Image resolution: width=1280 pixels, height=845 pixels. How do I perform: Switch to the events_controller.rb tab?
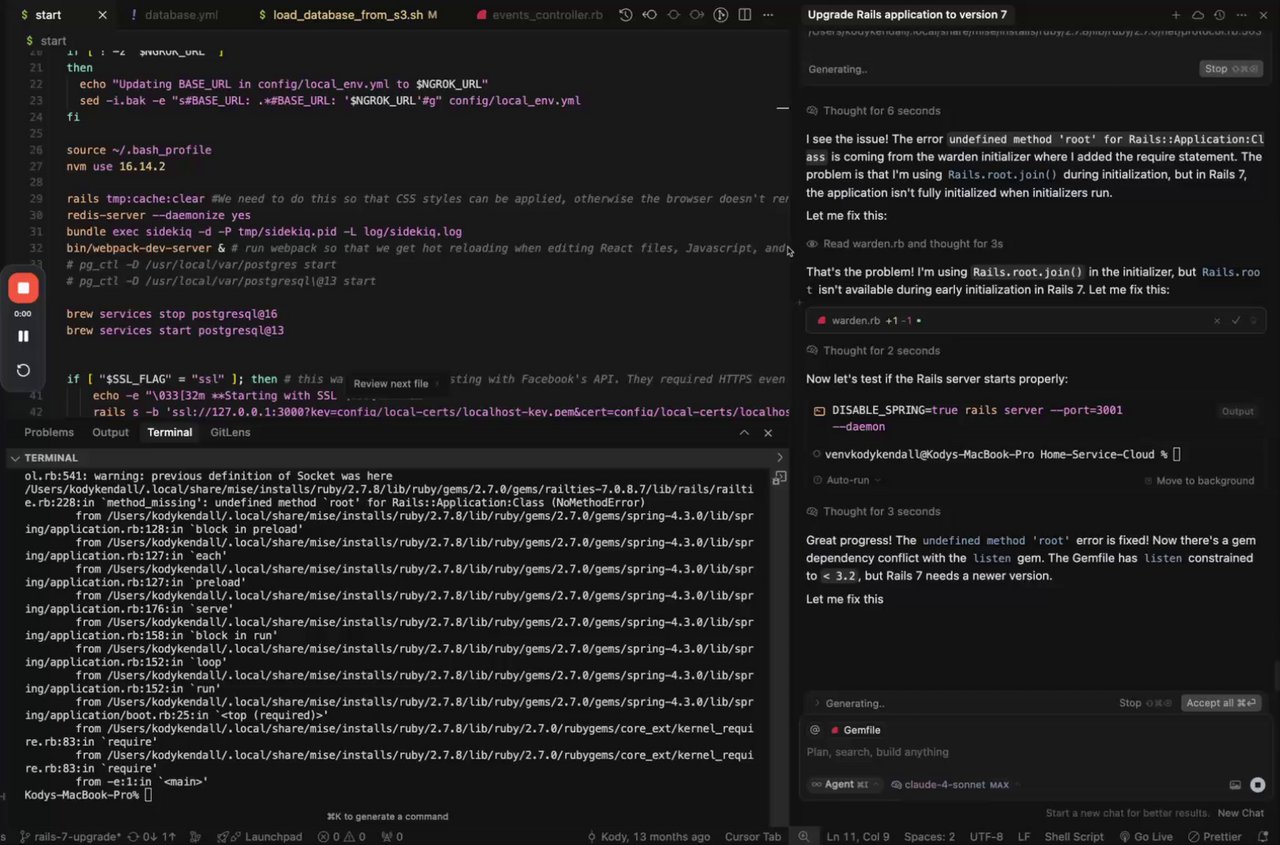point(540,15)
